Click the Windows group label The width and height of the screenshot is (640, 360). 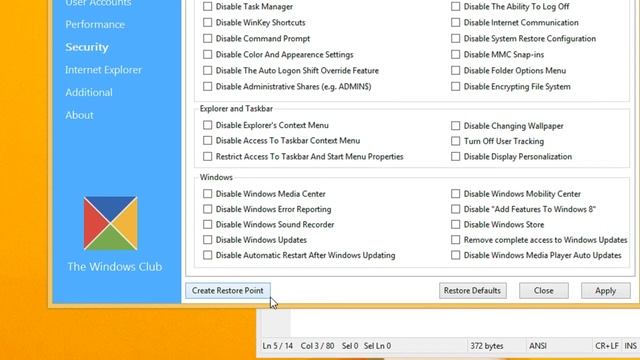pos(216,177)
